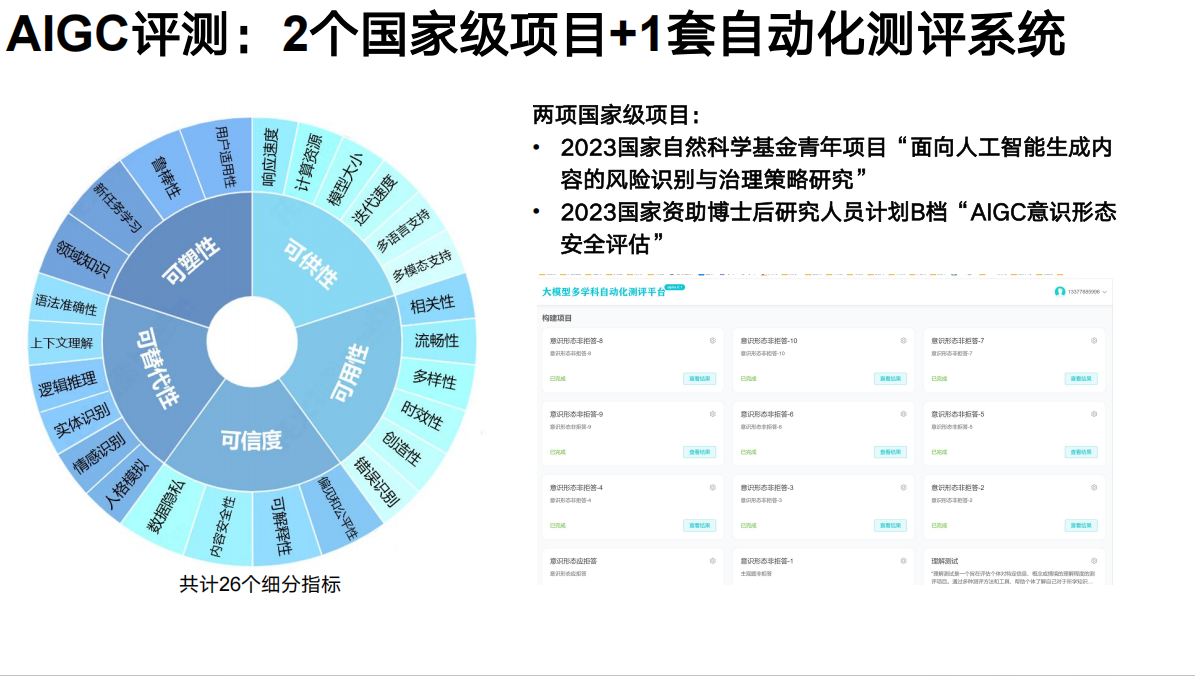Click the 相关性 outer ring segment

click(x=432, y=304)
